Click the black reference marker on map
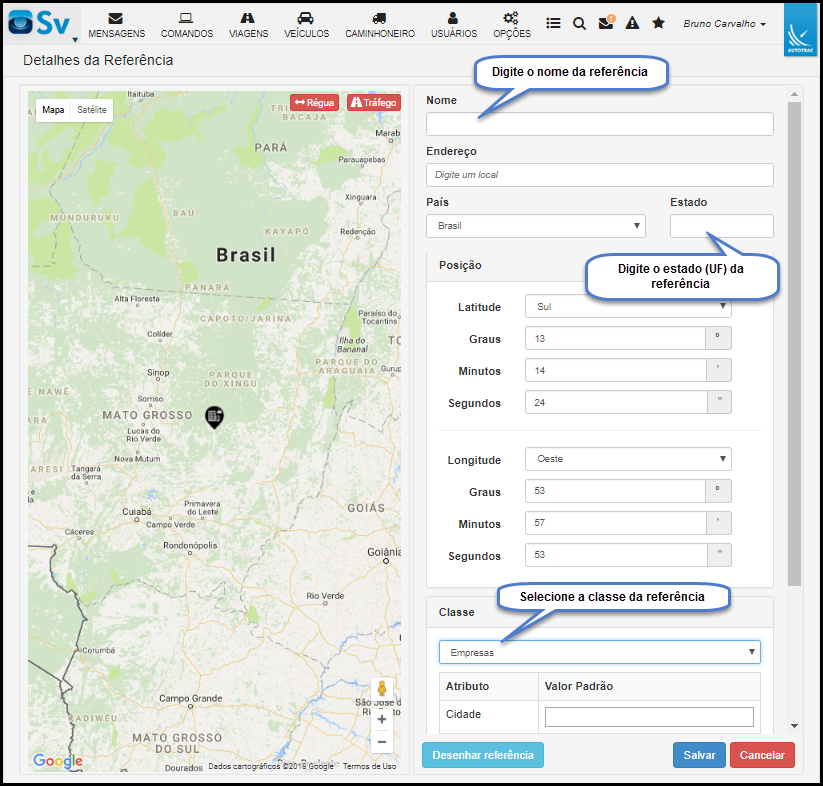The image size is (823, 786). click(214, 417)
